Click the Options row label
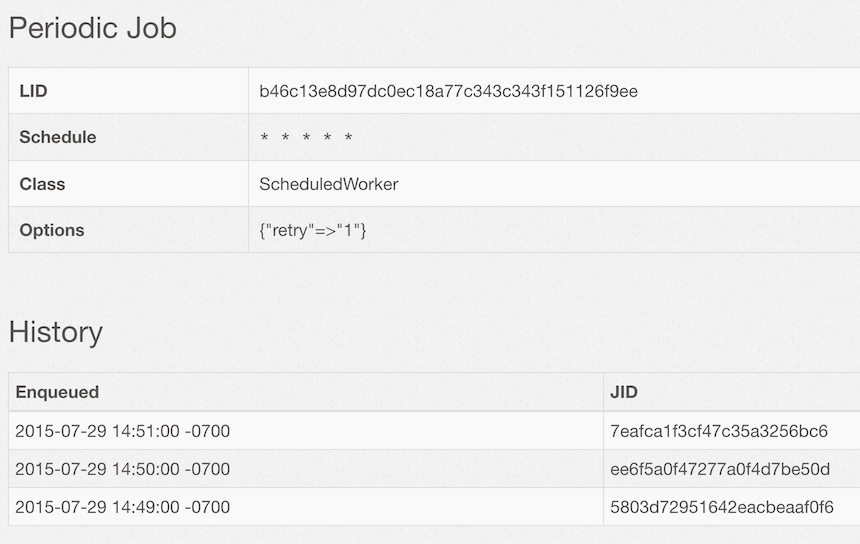 click(x=52, y=230)
